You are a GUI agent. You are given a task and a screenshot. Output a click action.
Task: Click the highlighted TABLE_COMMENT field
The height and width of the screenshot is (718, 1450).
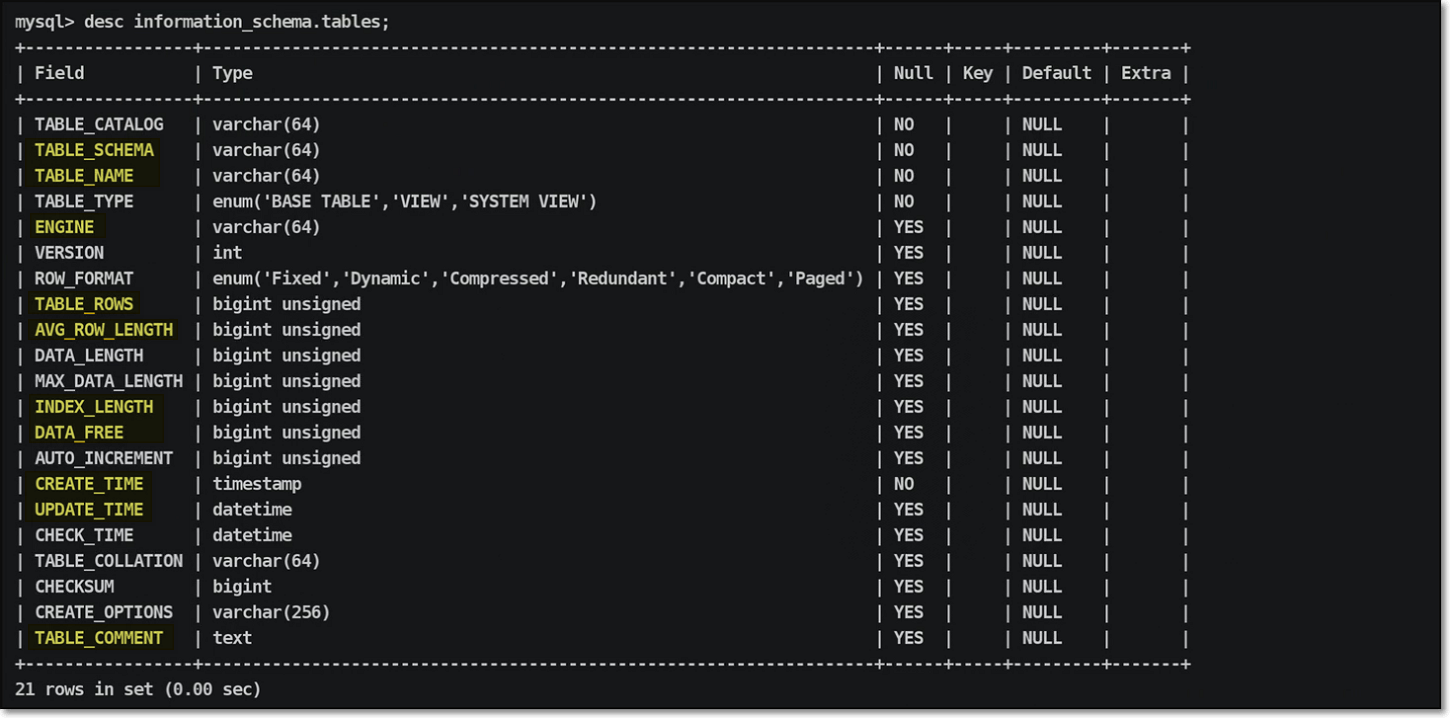coord(98,638)
